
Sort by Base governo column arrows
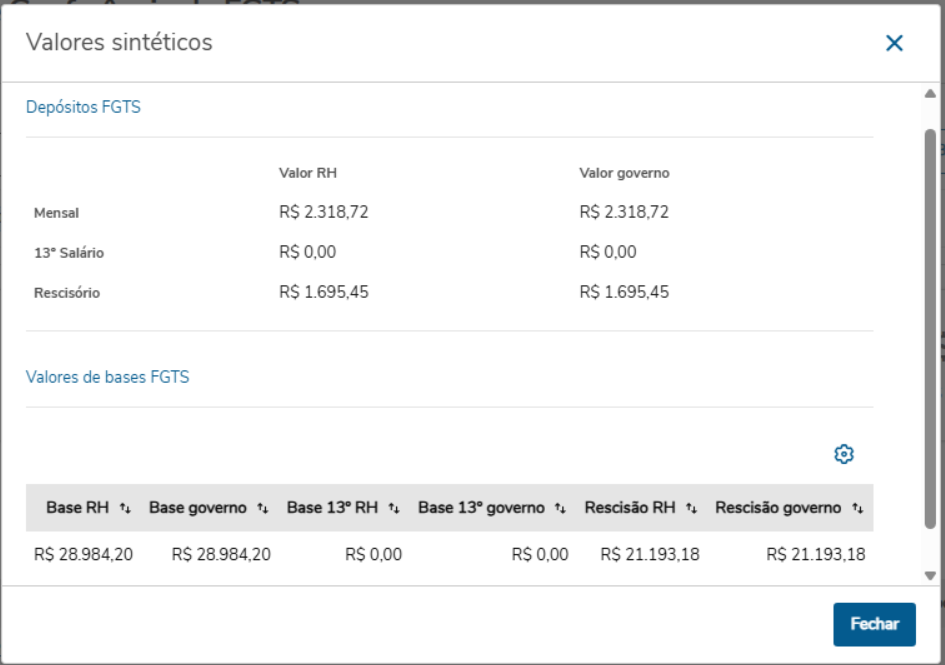pyautogui.click(x=263, y=509)
